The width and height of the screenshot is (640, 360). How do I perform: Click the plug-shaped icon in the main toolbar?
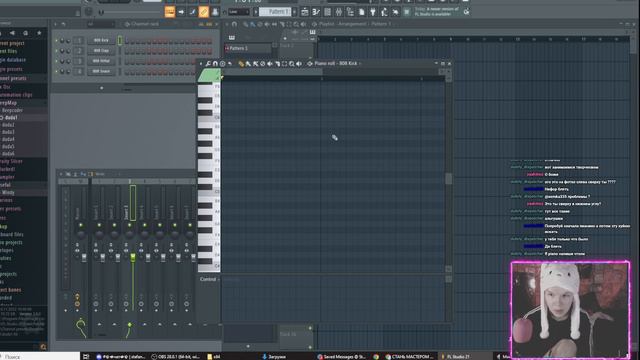click(x=373, y=12)
